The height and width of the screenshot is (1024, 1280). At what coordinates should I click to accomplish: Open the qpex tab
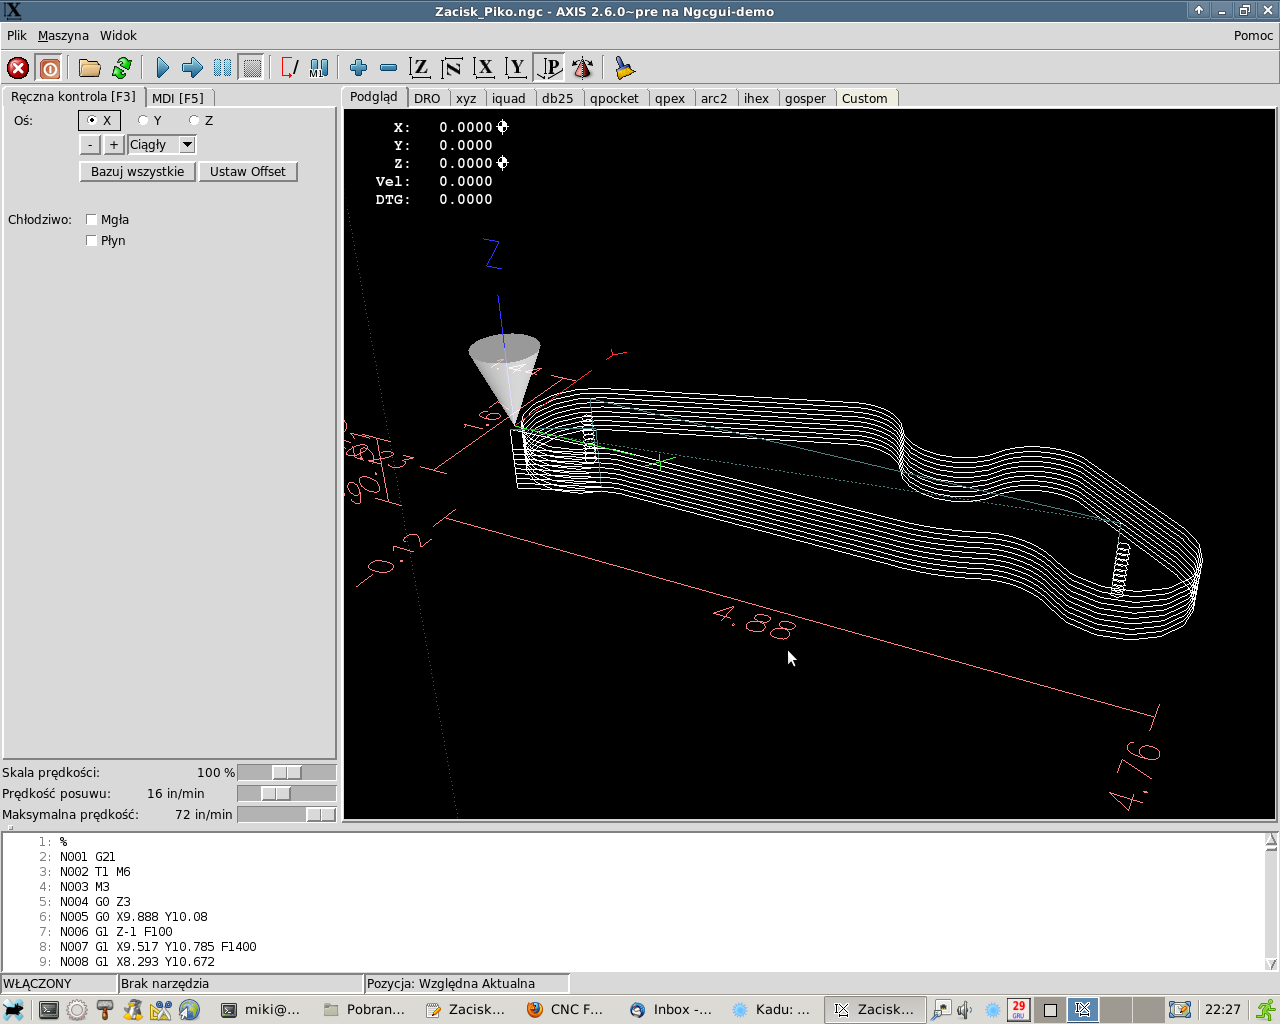(x=670, y=99)
